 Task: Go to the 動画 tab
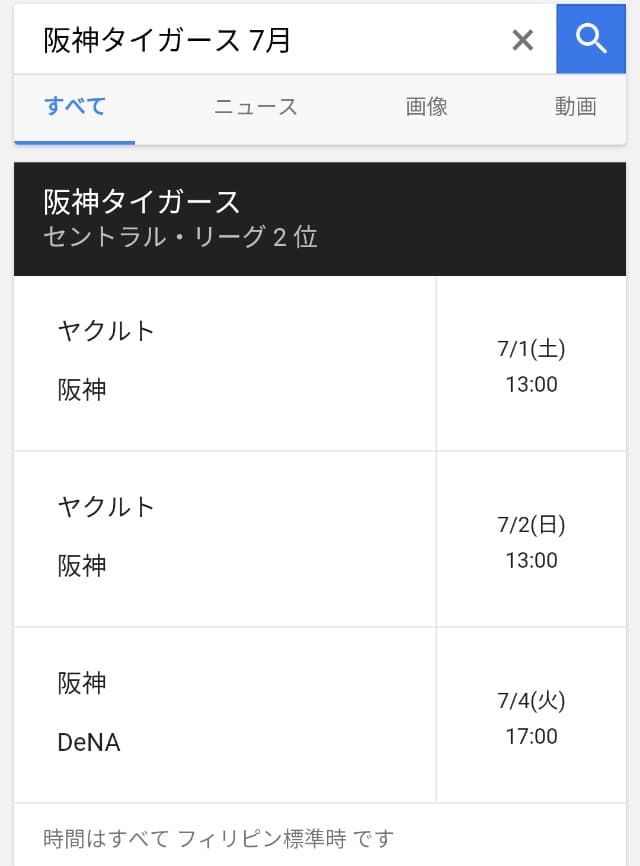pyautogui.click(x=575, y=107)
